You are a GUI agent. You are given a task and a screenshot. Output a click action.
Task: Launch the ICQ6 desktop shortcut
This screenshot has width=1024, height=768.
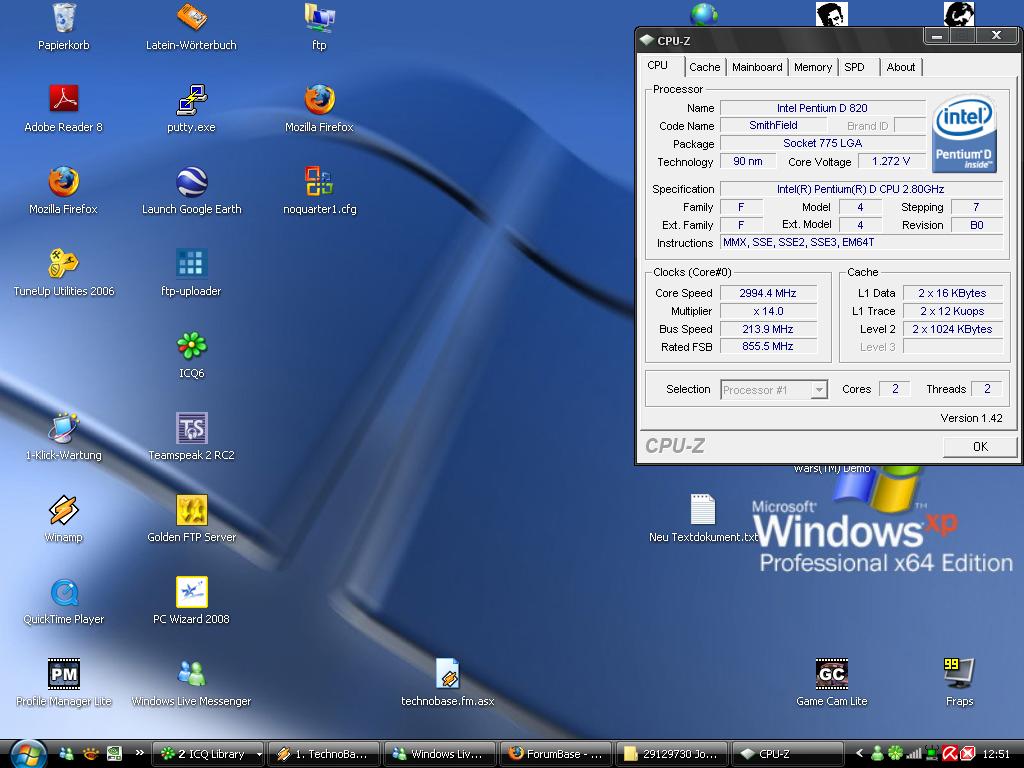pyautogui.click(x=191, y=346)
